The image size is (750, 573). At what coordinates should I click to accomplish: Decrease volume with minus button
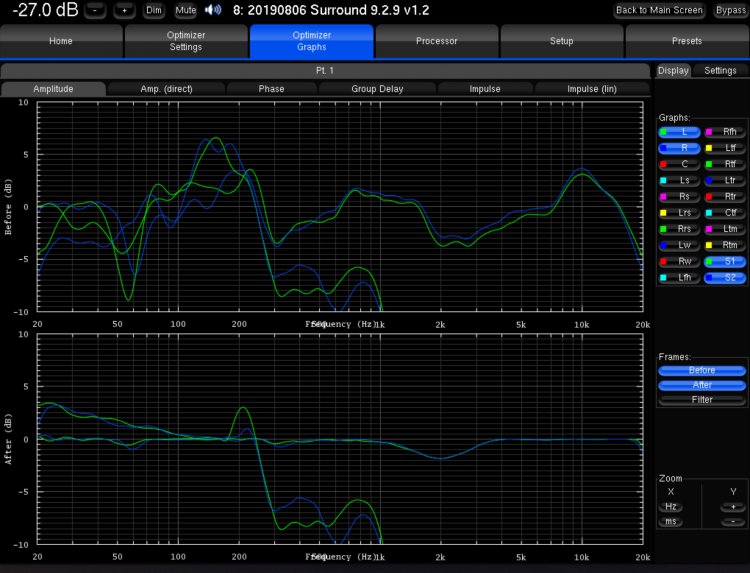click(95, 10)
